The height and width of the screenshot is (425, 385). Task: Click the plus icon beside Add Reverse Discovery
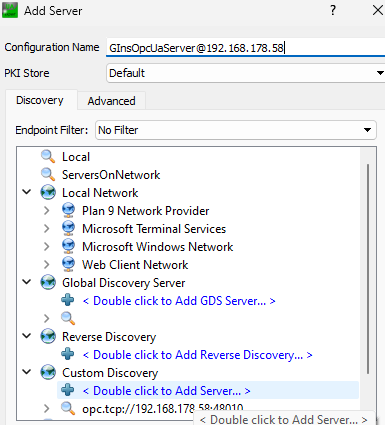click(68, 354)
